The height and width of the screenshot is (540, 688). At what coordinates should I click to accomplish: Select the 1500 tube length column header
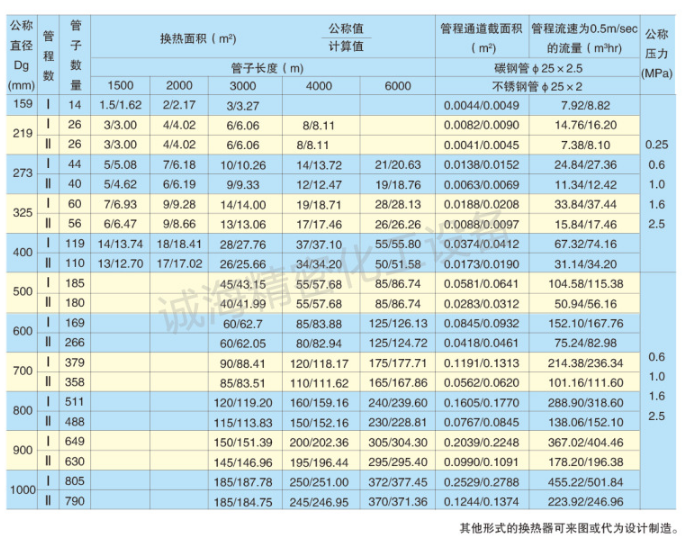click(120, 86)
